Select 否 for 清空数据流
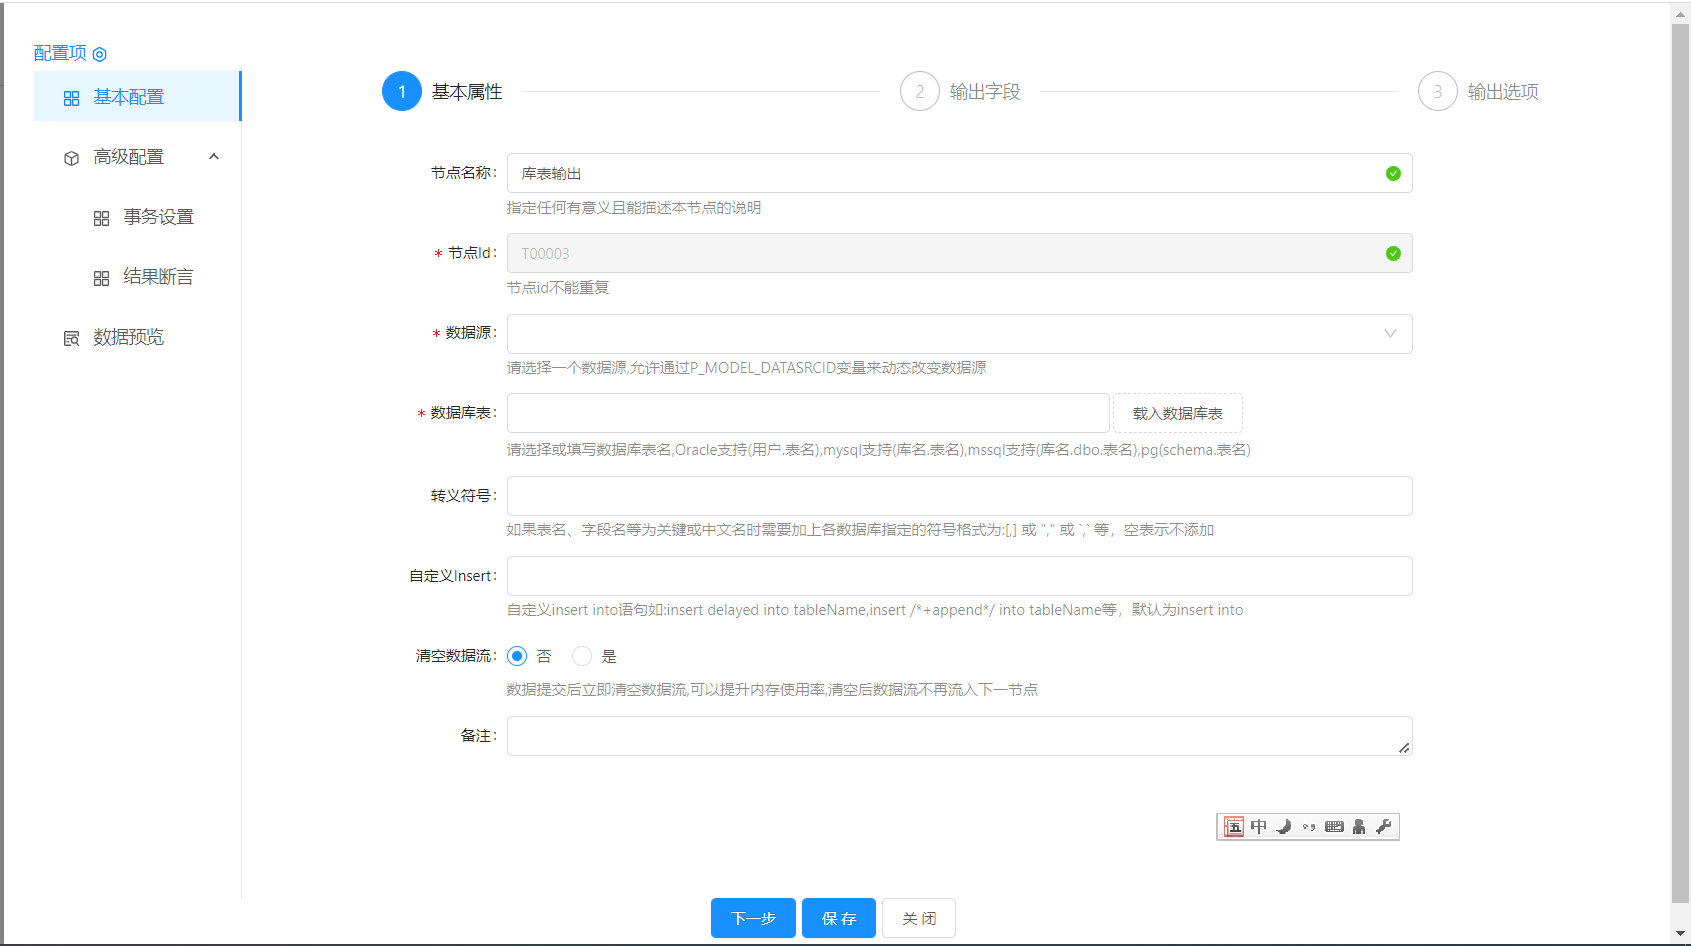1691x946 pixels. (517, 656)
